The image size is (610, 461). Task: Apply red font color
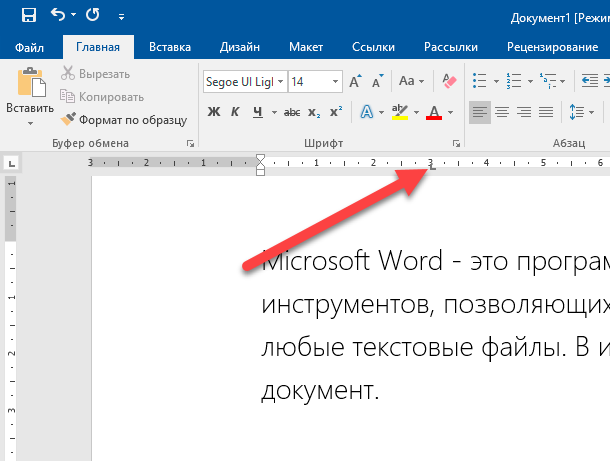(434, 112)
